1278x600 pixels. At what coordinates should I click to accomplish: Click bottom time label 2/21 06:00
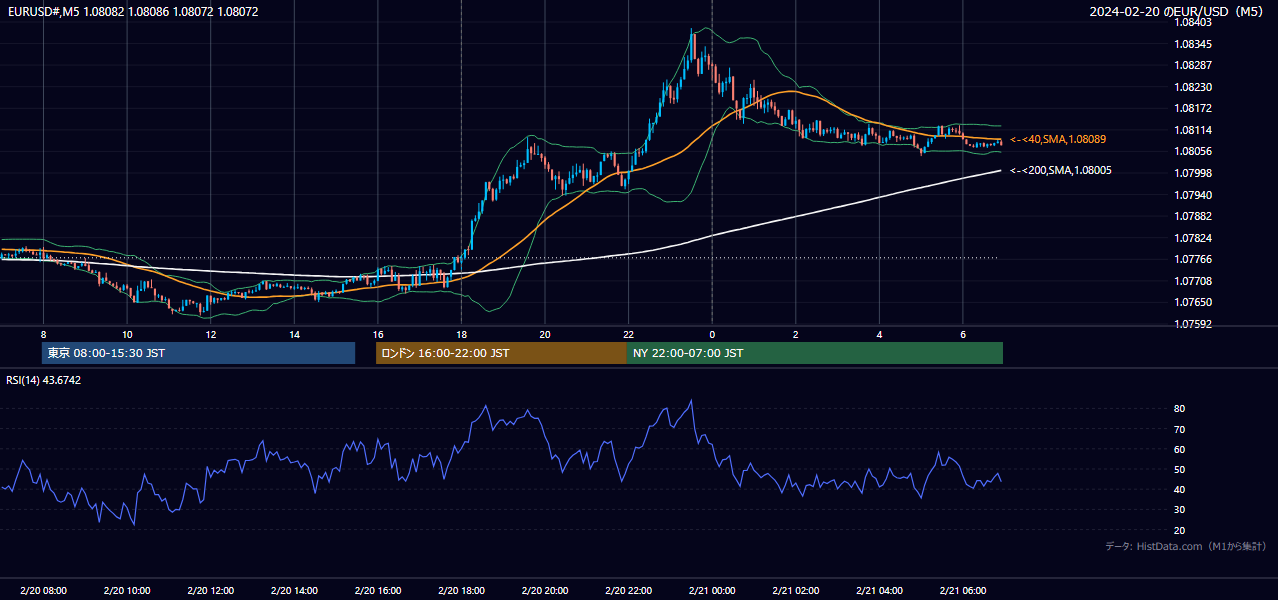click(963, 591)
